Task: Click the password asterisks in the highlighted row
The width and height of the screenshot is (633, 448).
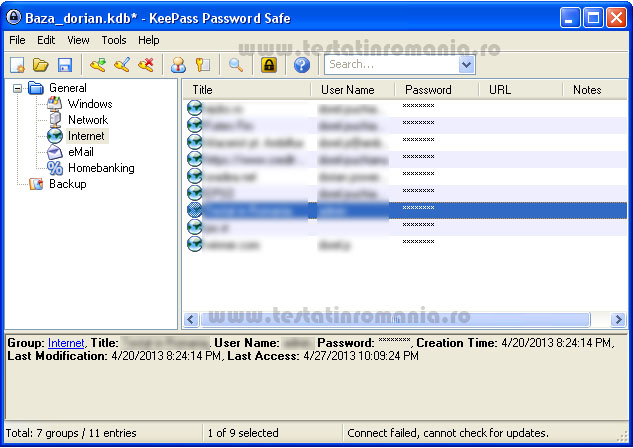Action: coord(418,208)
